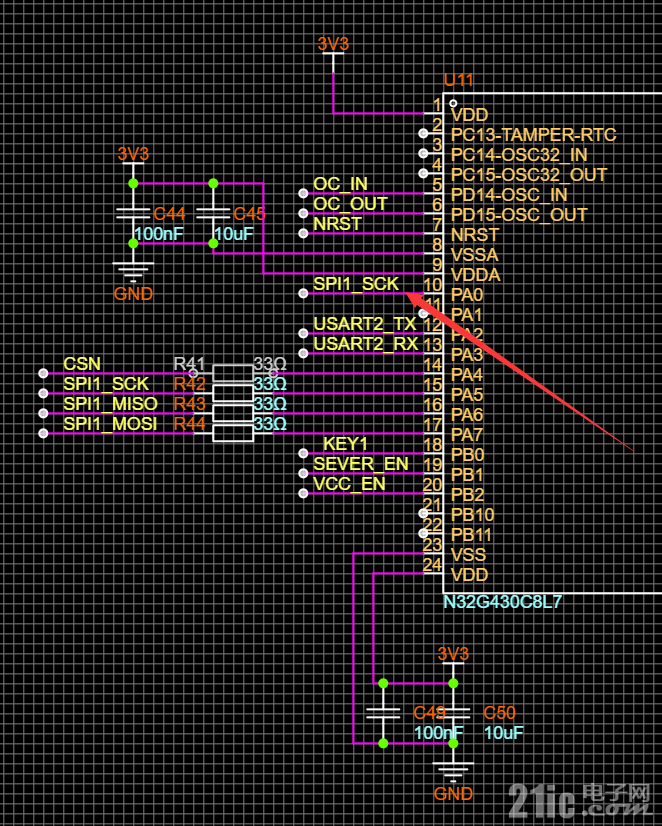Select the OC_IN net label

(340, 184)
